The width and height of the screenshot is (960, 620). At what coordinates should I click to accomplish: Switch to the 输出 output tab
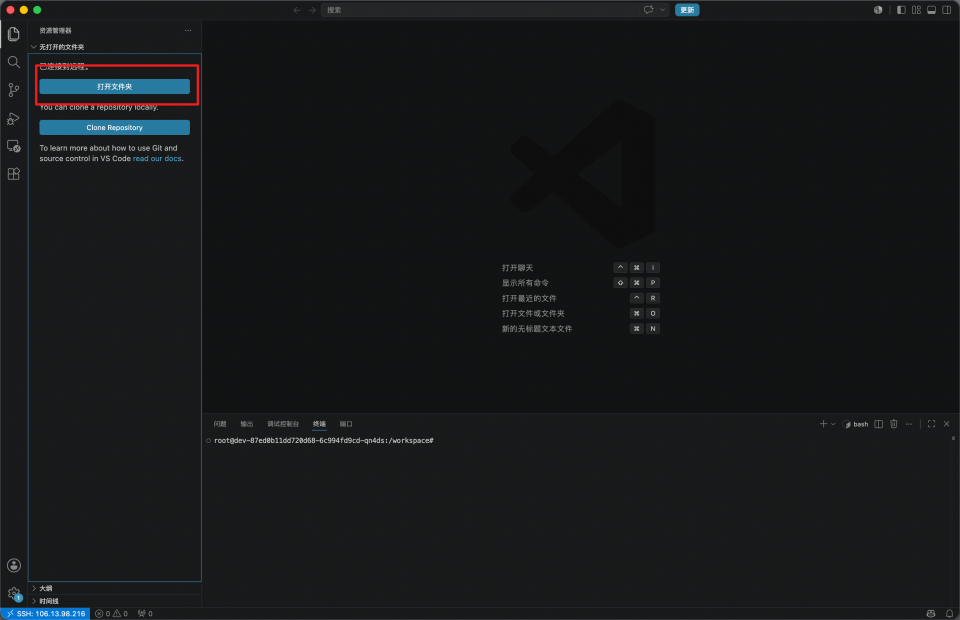[x=247, y=424]
